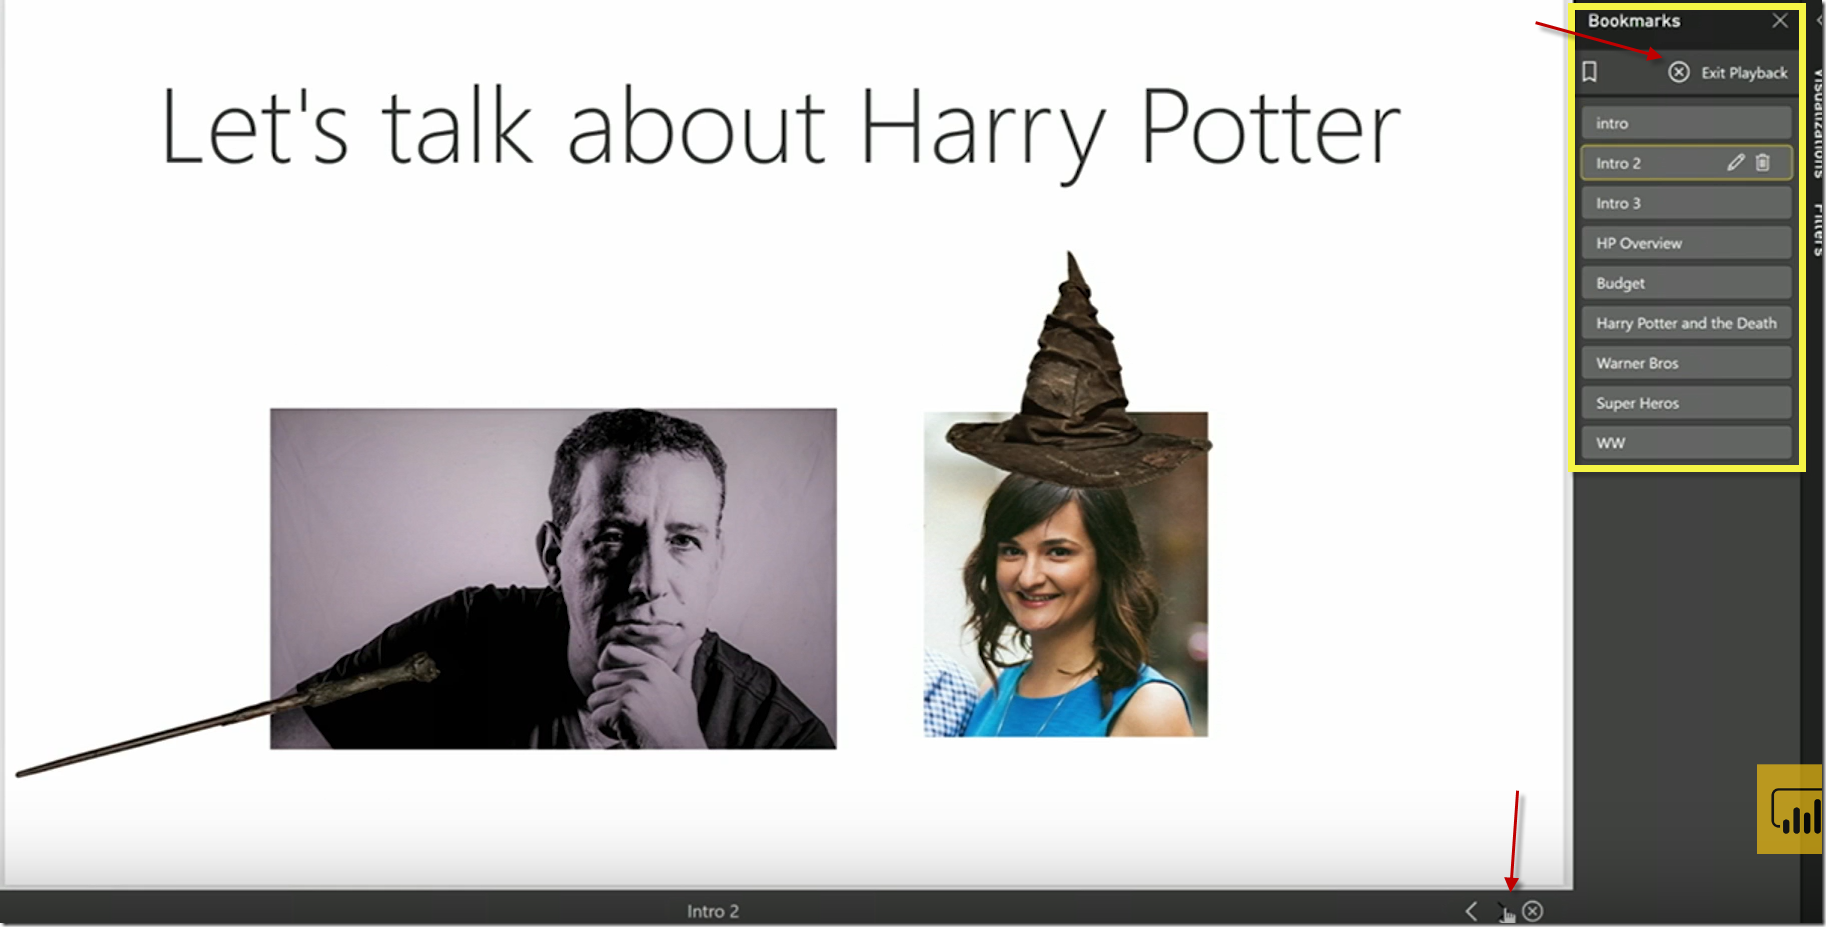Rename Intro 2 using the pencil icon
Image resolution: width=1826 pixels, height=927 pixels.
(1736, 162)
